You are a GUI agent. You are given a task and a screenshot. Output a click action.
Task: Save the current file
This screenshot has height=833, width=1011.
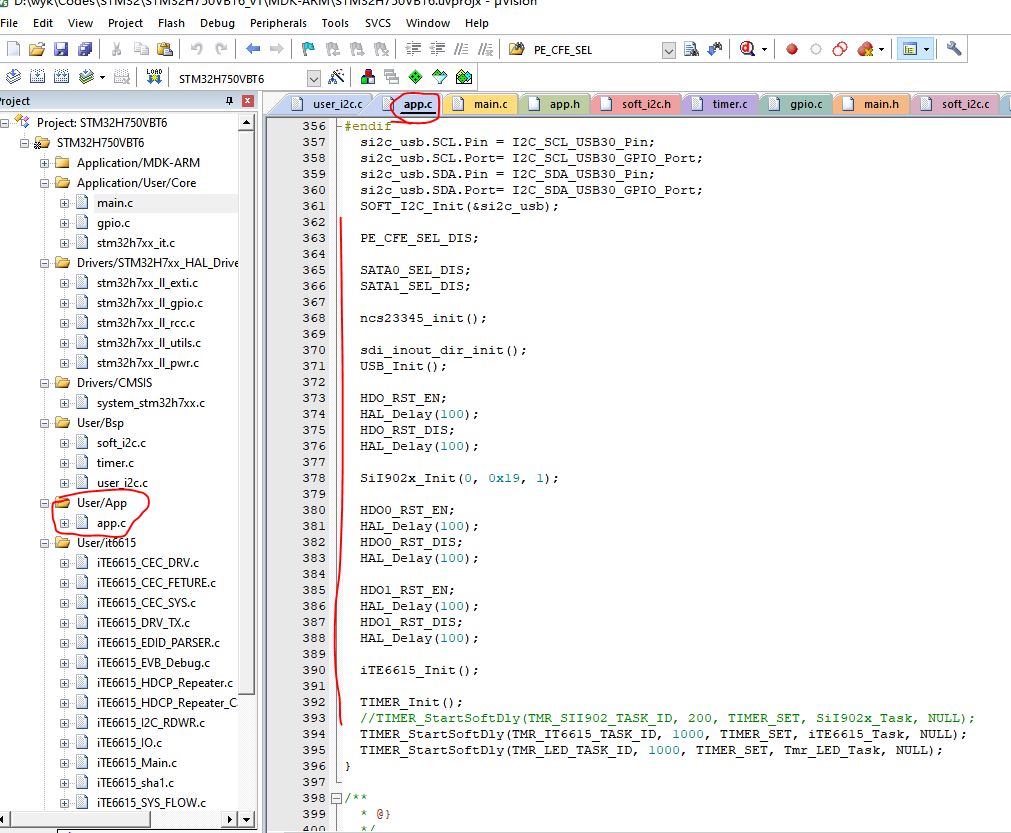(x=61, y=49)
